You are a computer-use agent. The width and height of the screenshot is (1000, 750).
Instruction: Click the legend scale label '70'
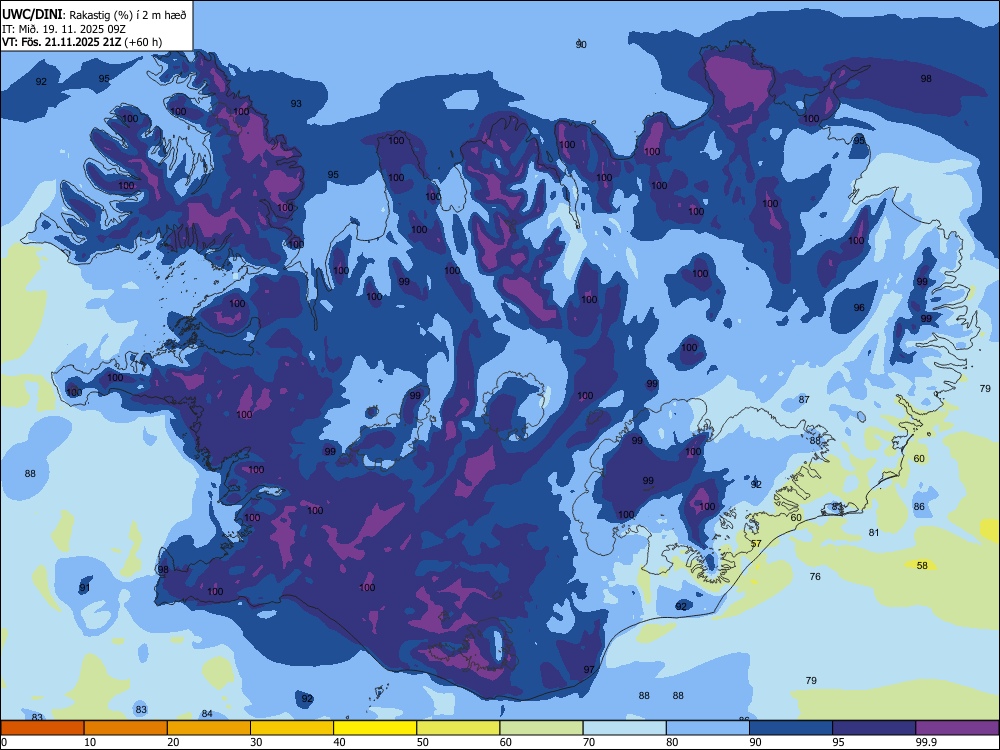(589, 742)
